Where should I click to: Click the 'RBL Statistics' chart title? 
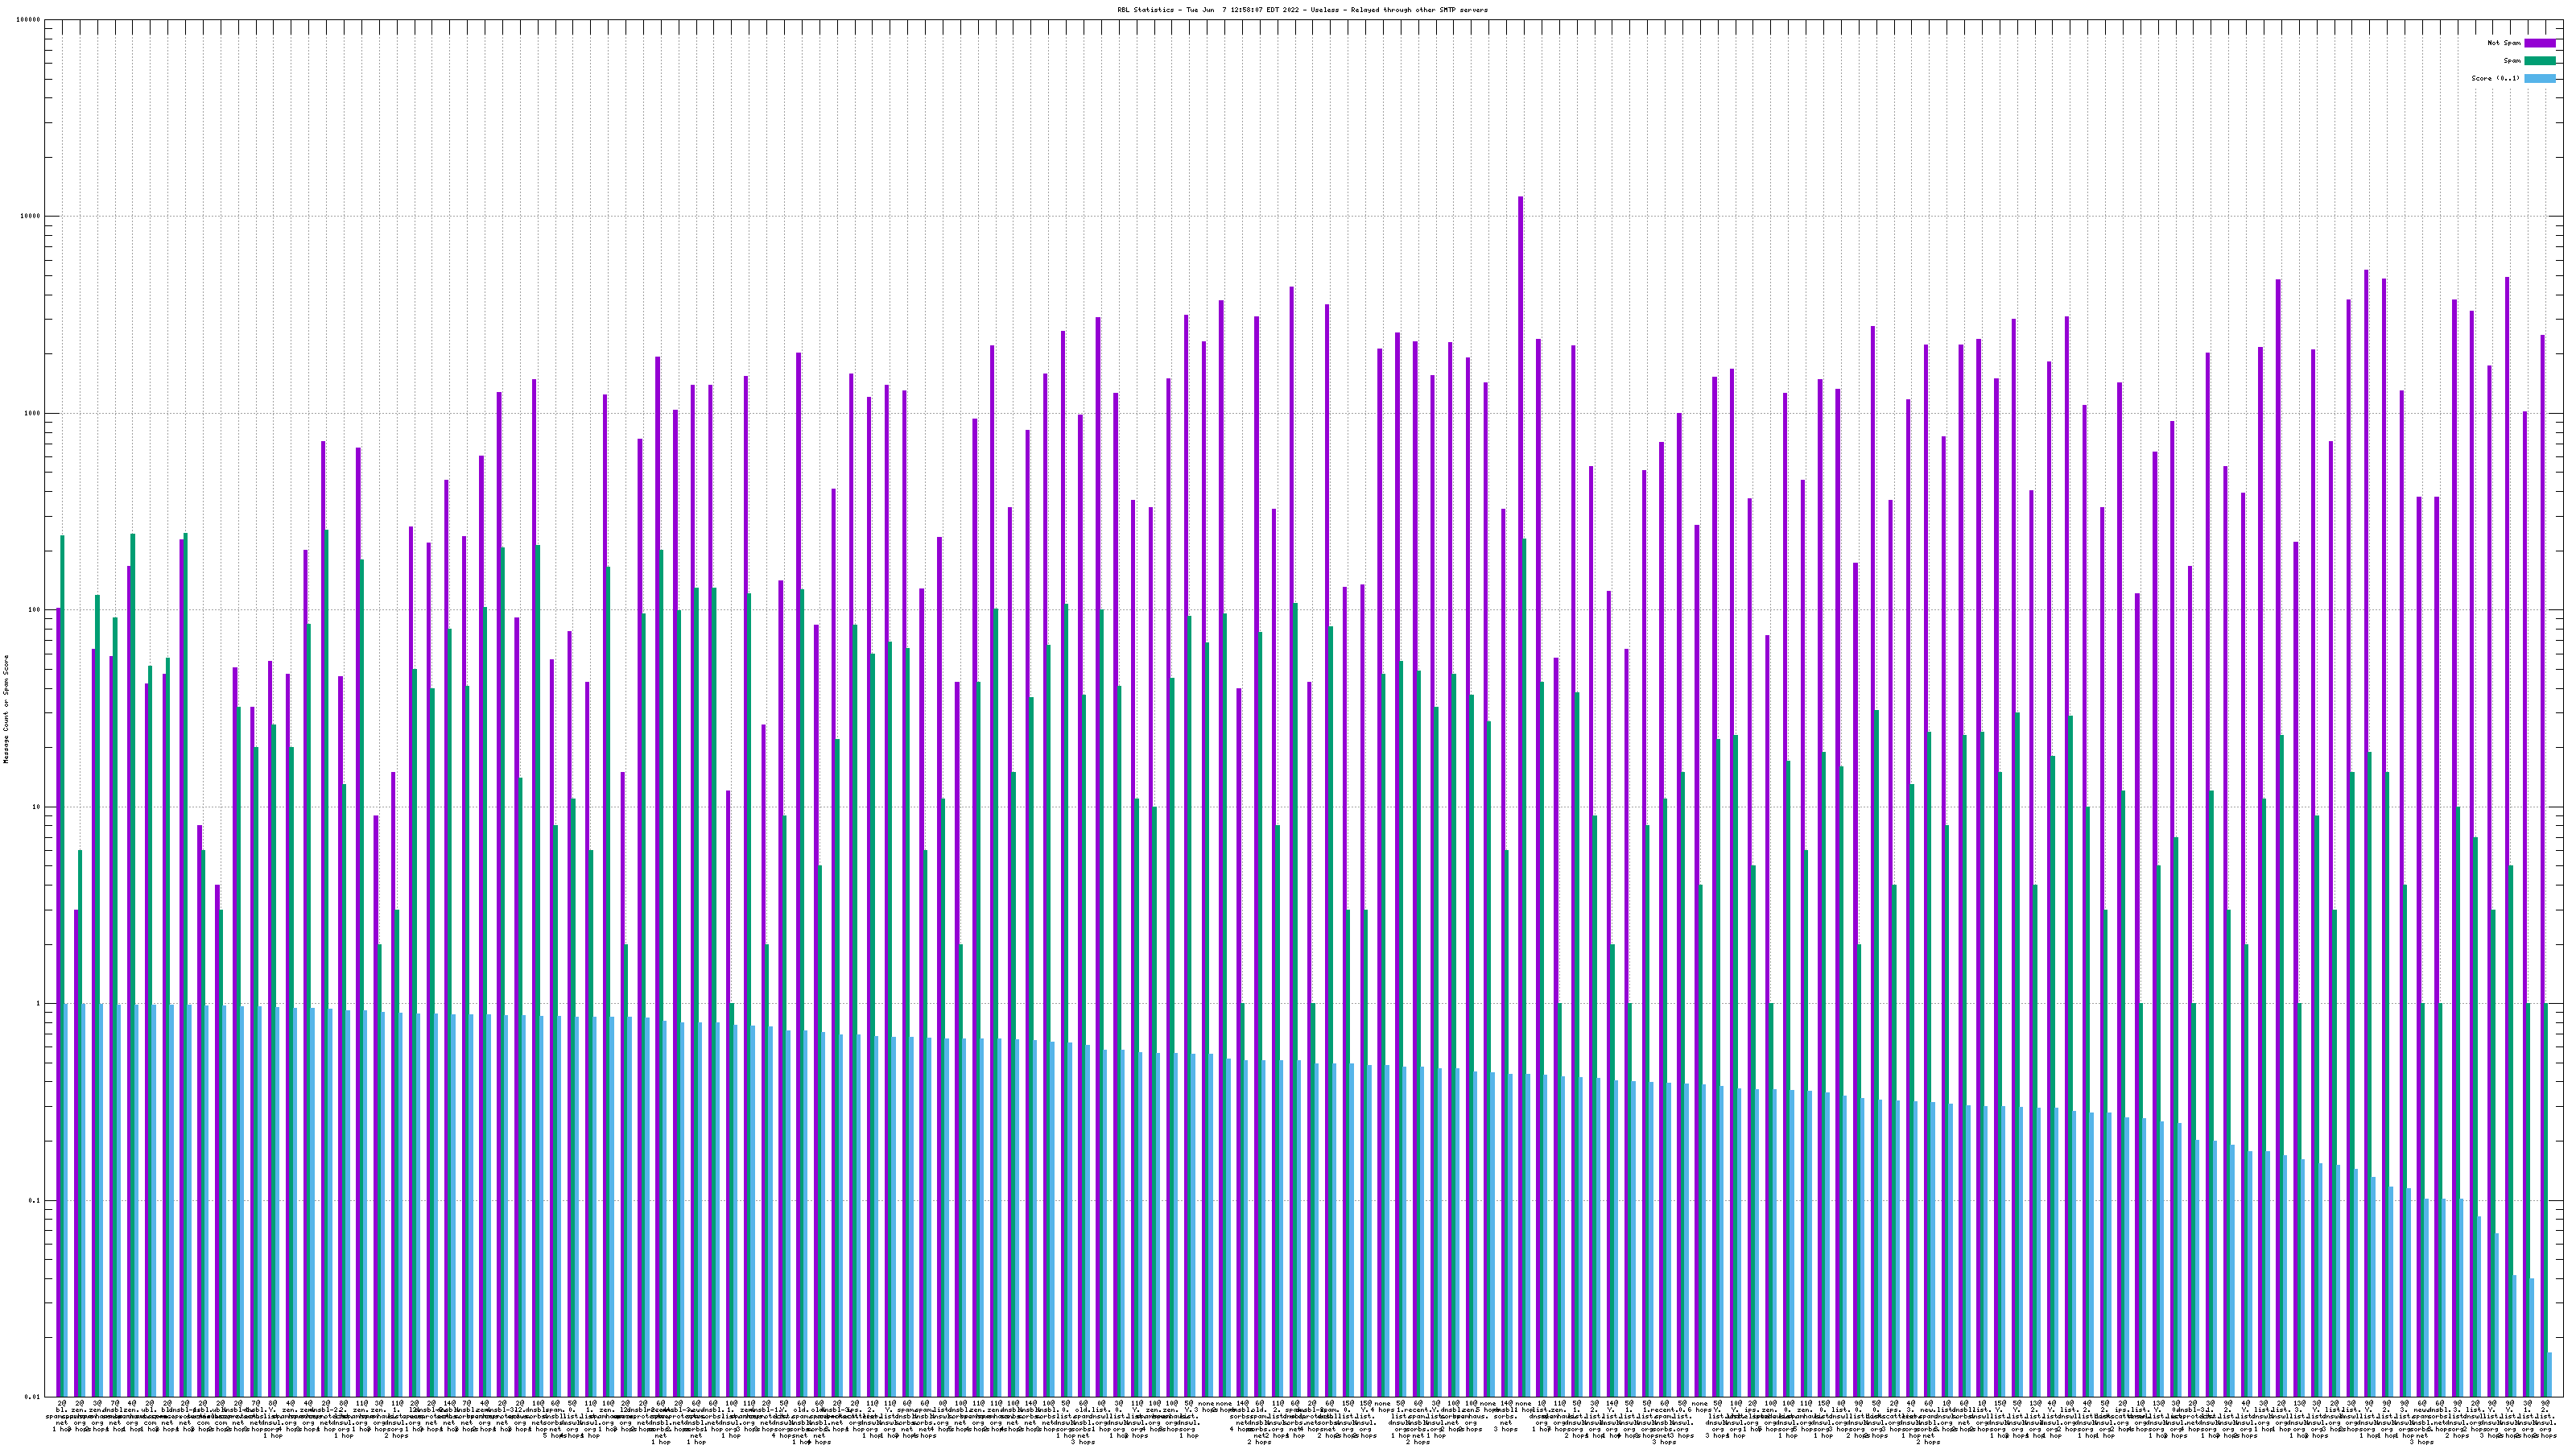[1302, 10]
